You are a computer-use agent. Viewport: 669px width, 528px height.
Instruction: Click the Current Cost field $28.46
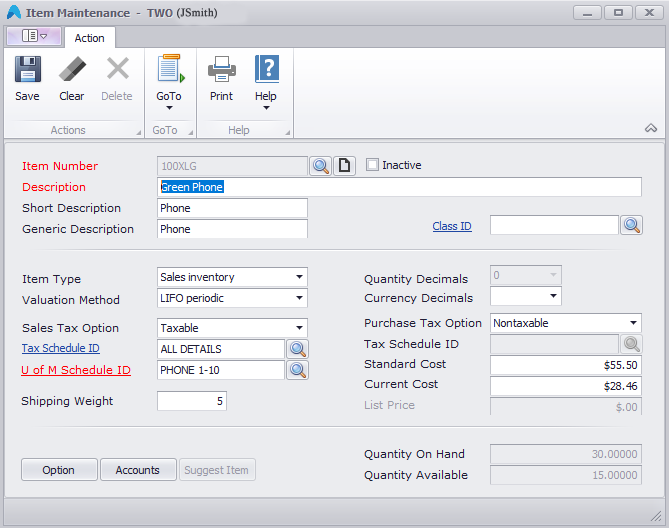coord(566,386)
